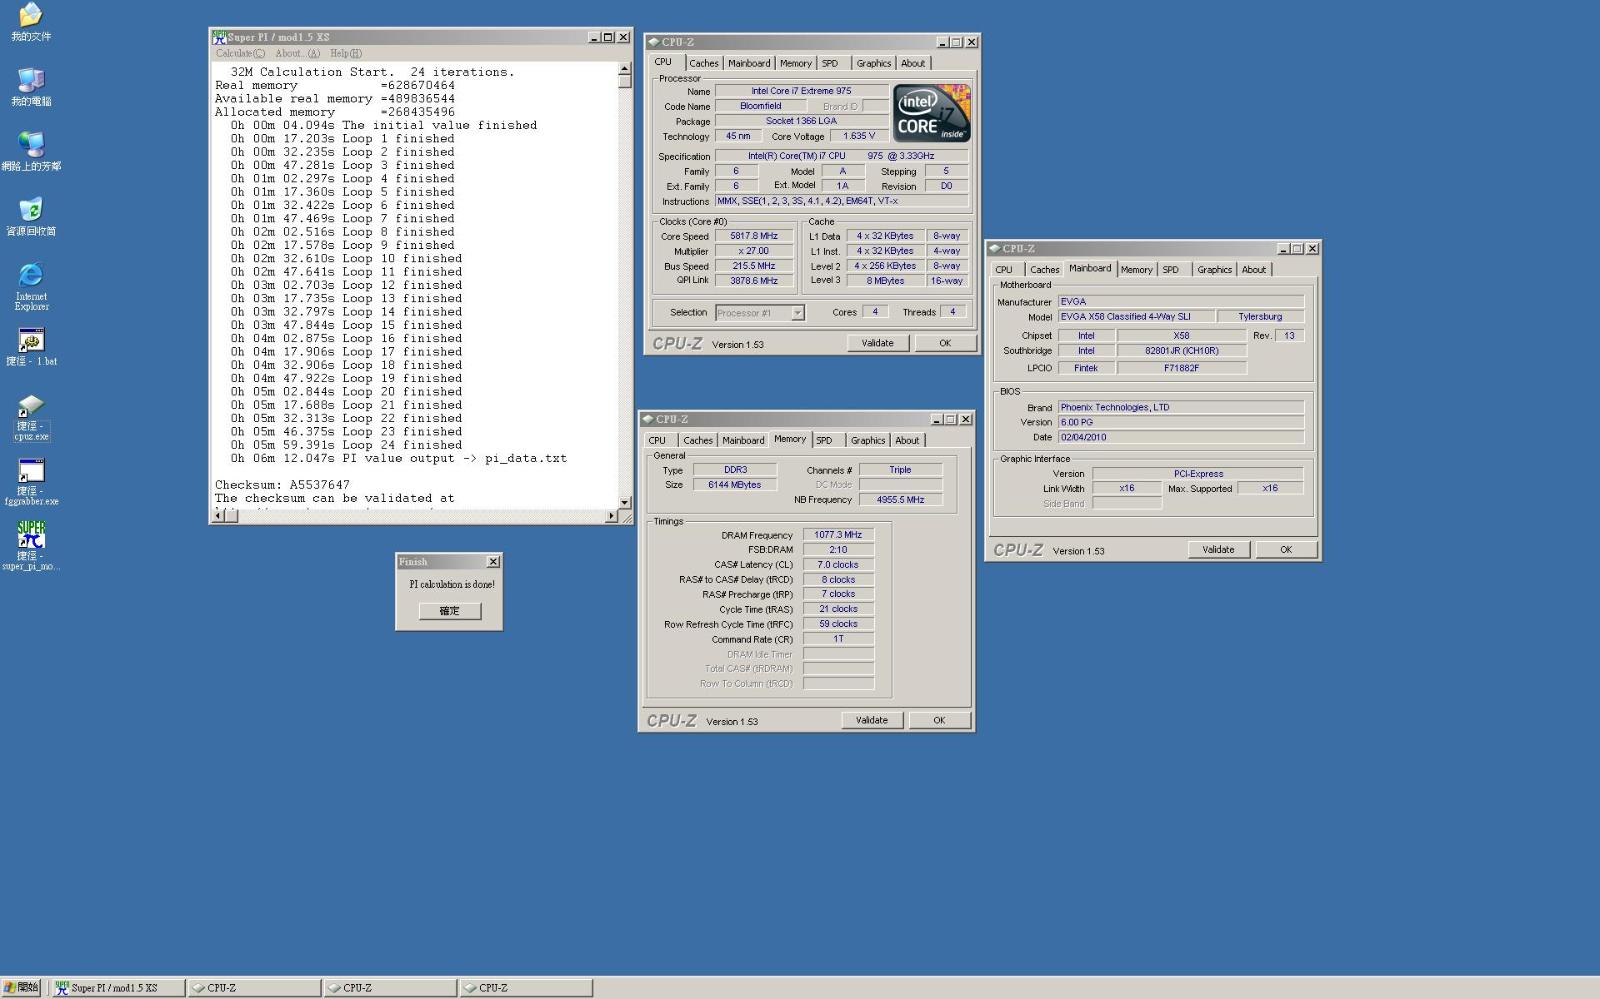Click the Super PI title bar icon
The width and height of the screenshot is (1600, 999).
pos(219,37)
